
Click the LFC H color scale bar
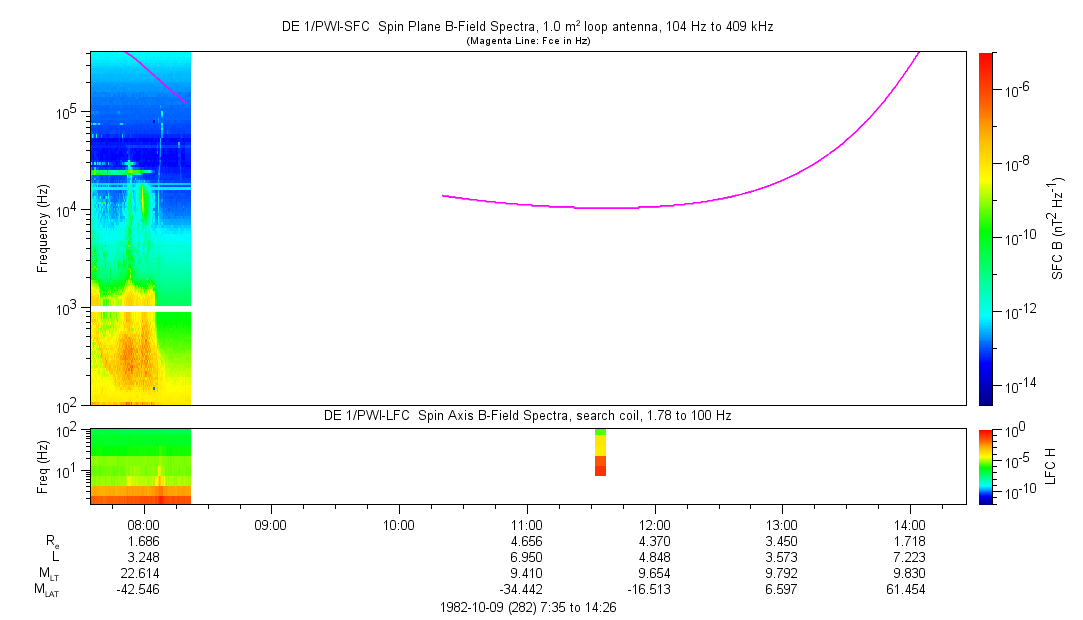[986, 467]
